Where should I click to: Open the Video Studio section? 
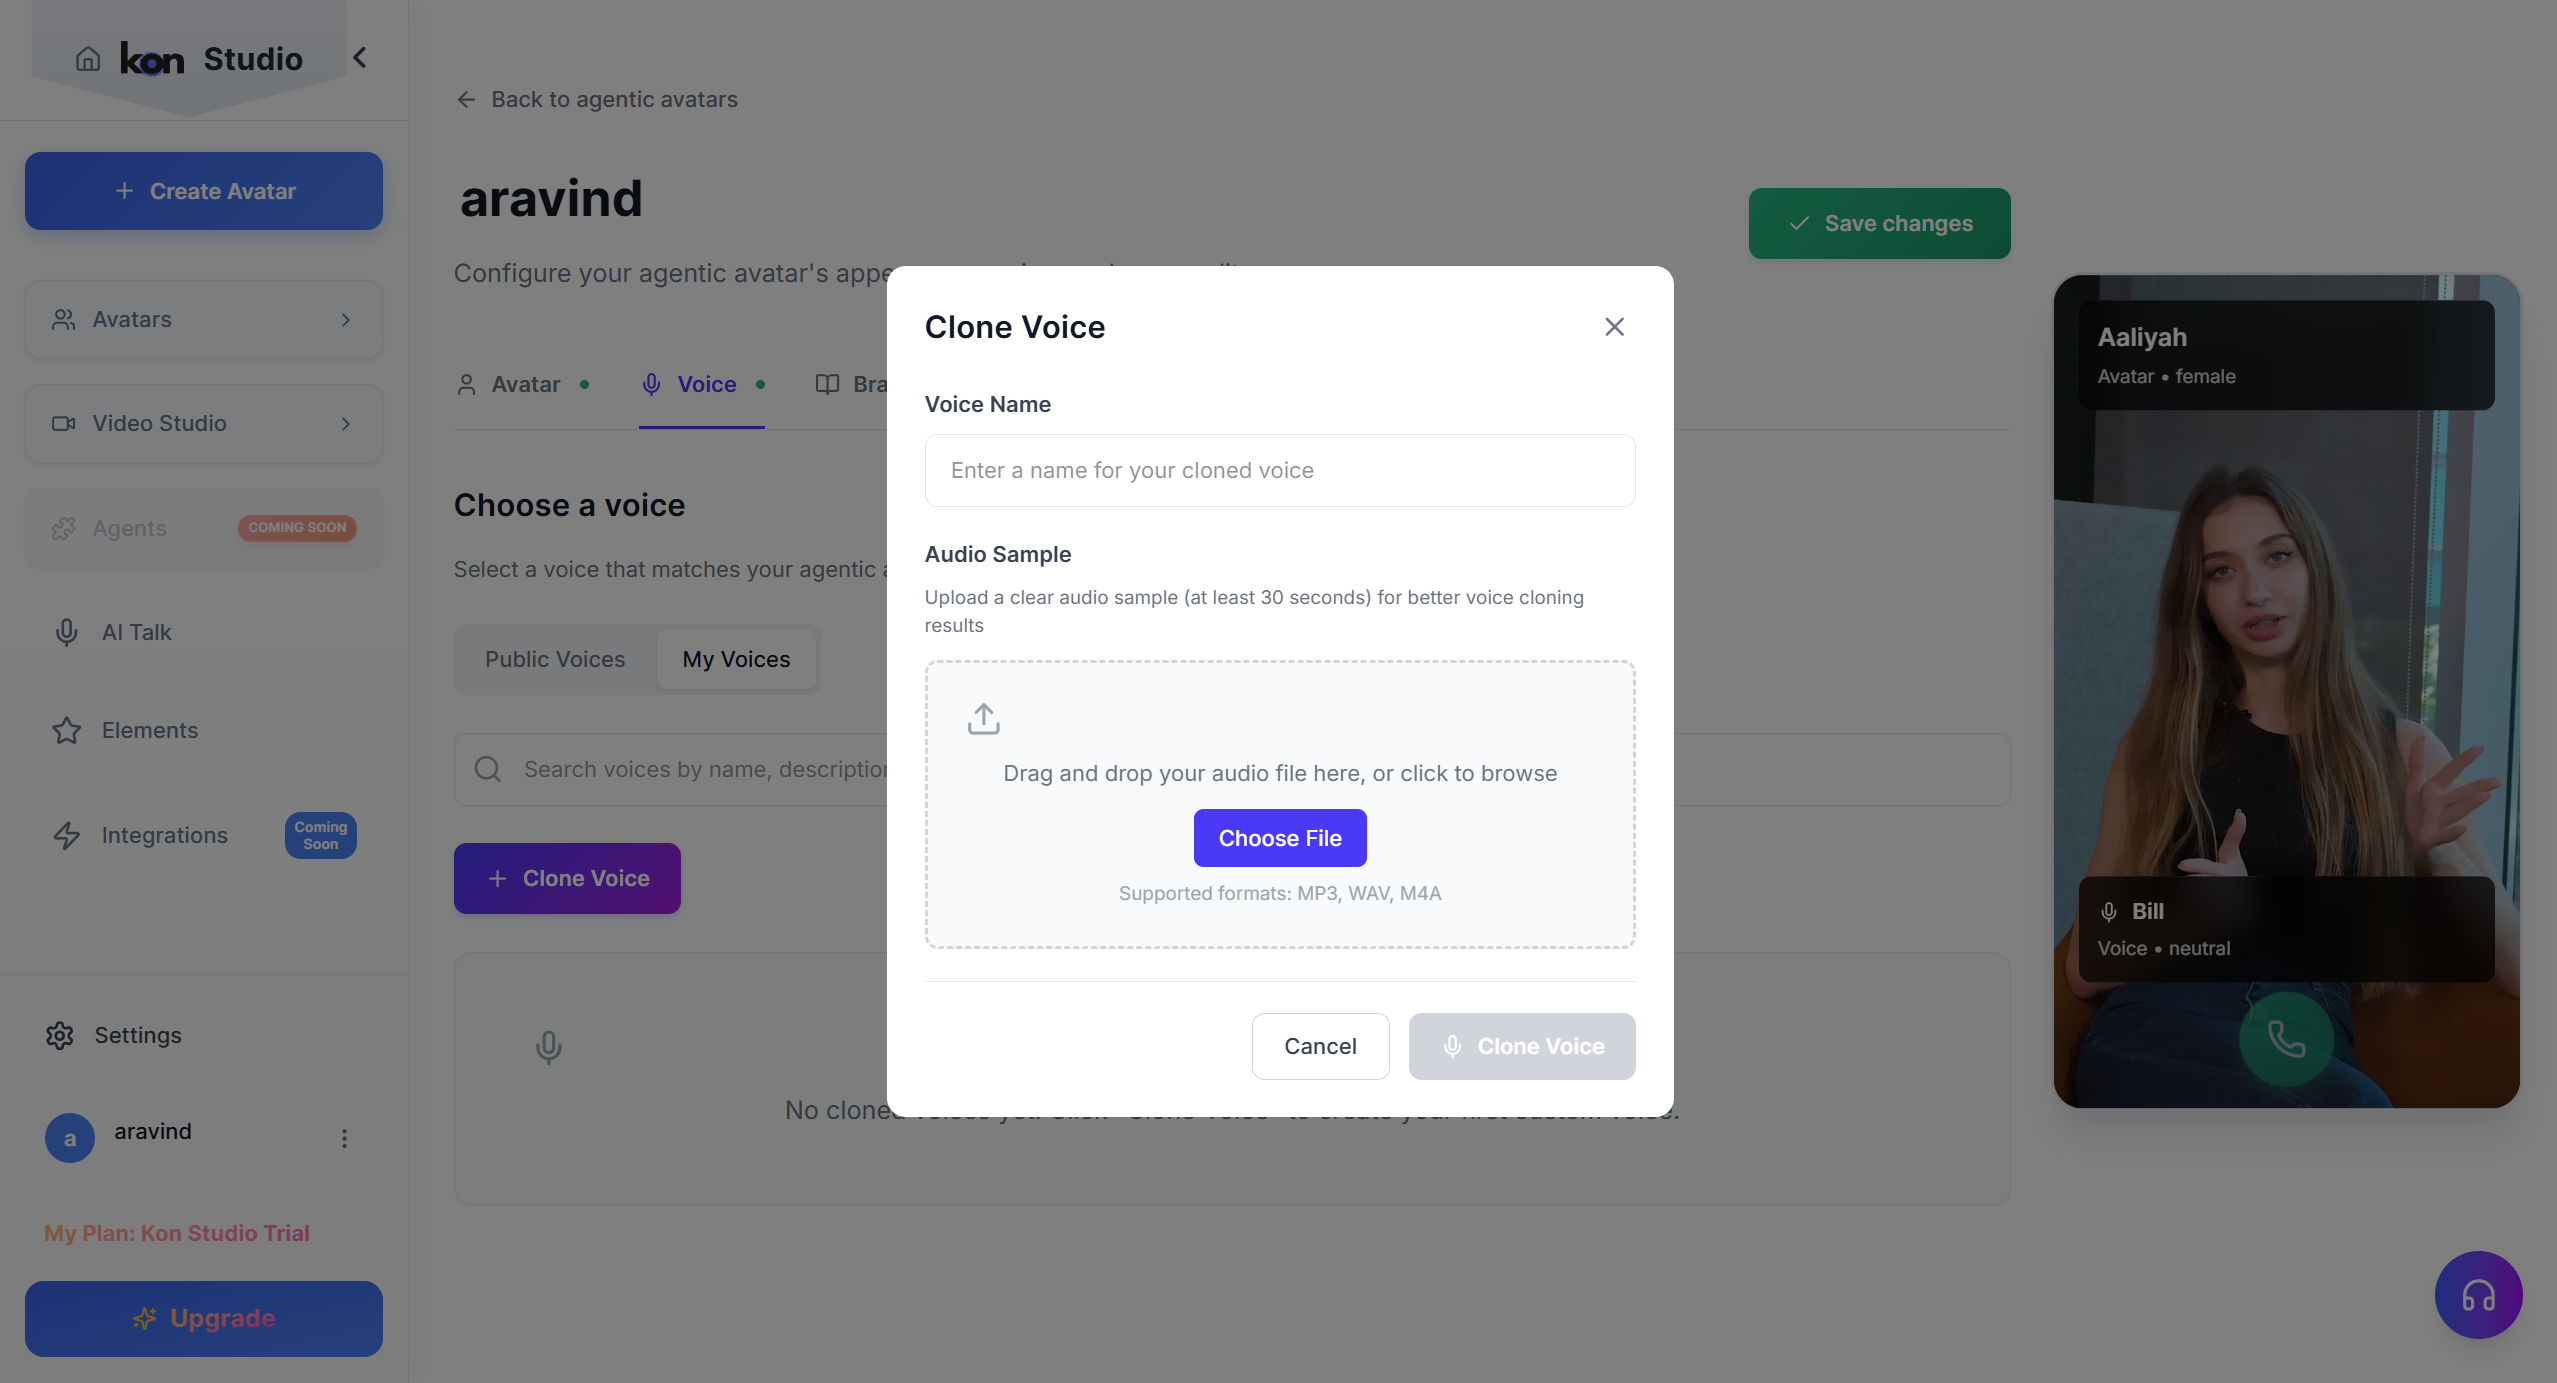coord(203,423)
